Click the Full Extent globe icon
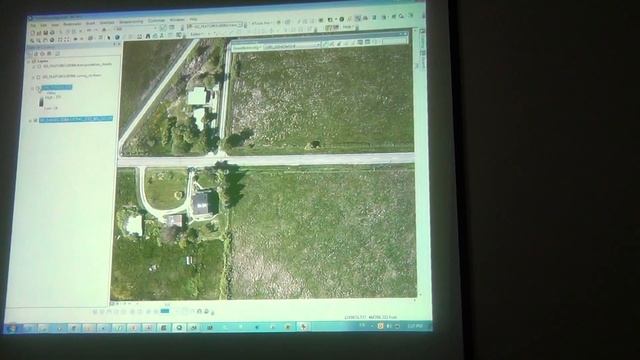The image size is (640, 360). point(52,40)
